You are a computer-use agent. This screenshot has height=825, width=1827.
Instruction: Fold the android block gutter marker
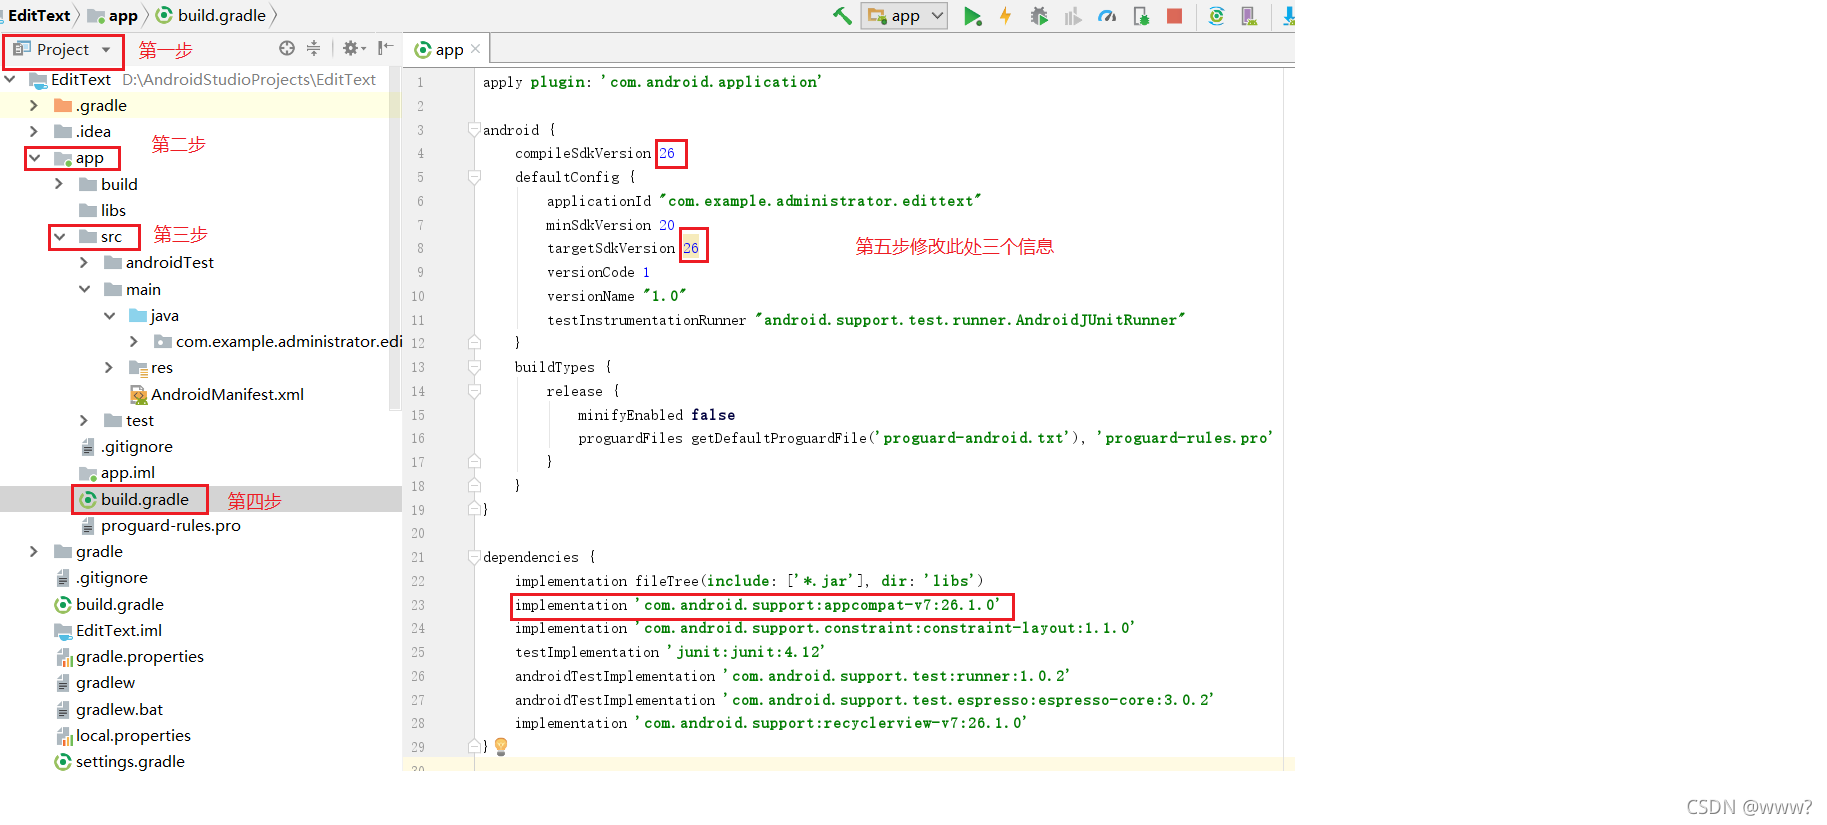click(474, 129)
